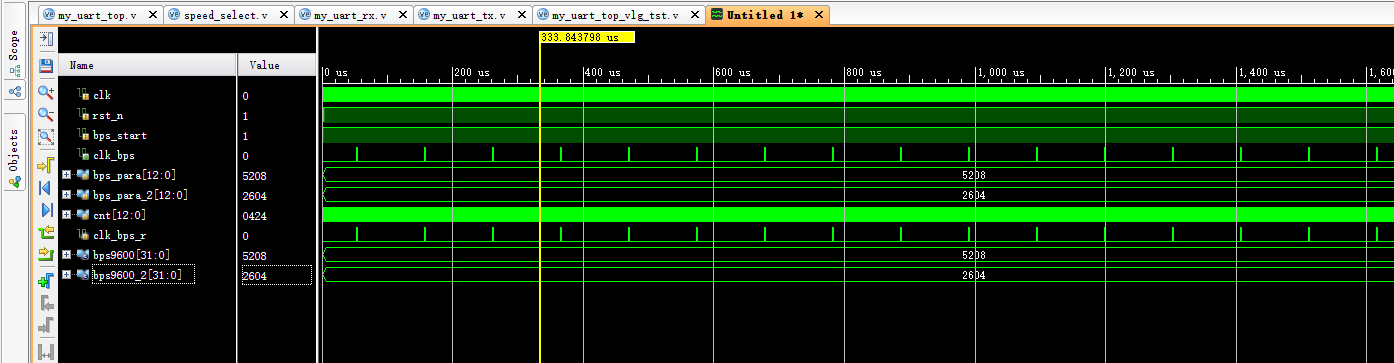Expand the bps_para[12:0] bus
Viewport: 1394px width, 363px height.
66,175
